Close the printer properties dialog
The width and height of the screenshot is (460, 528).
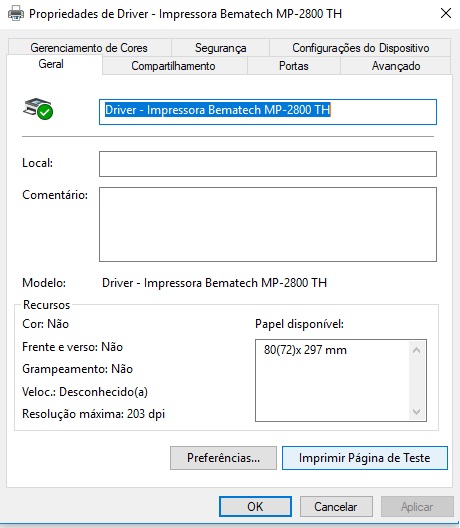point(446,13)
